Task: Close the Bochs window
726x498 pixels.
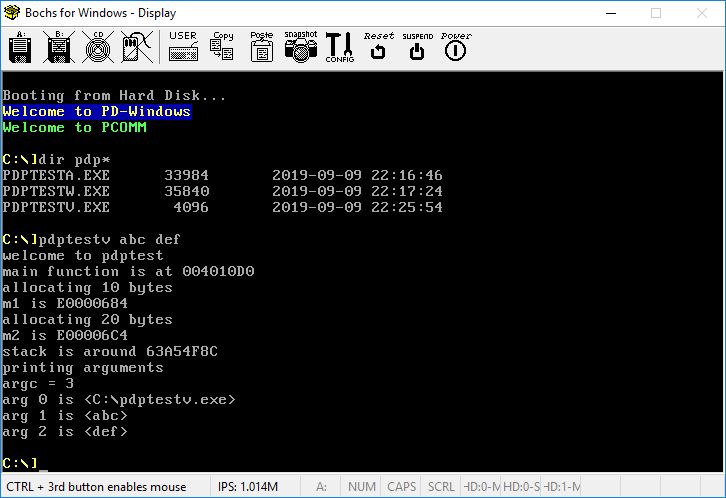Action: 702,13
